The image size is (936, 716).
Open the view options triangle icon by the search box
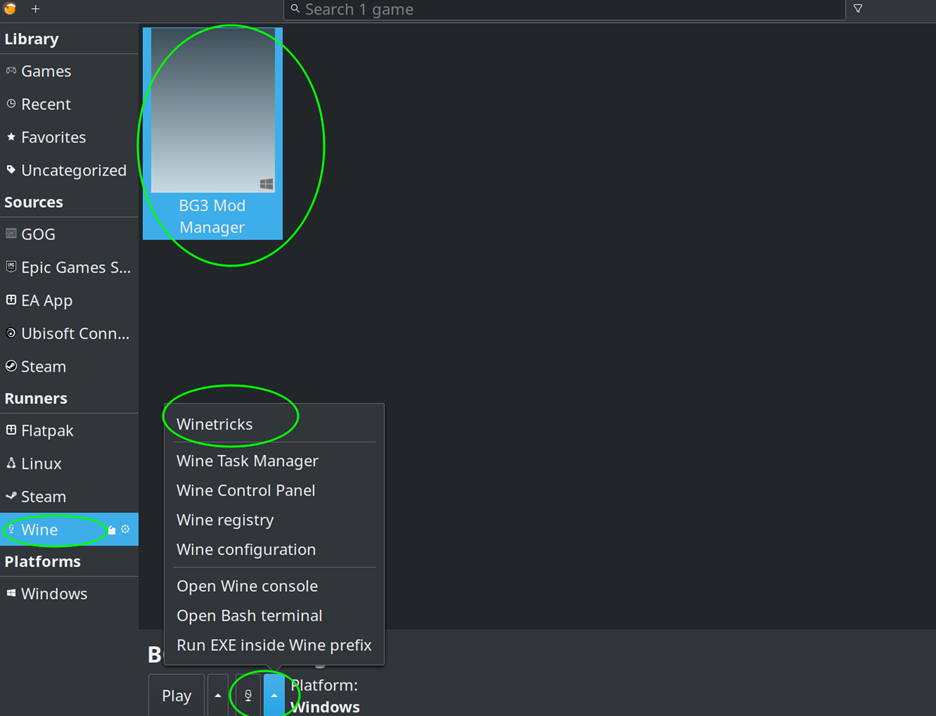pyautogui.click(x=858, y=9)
